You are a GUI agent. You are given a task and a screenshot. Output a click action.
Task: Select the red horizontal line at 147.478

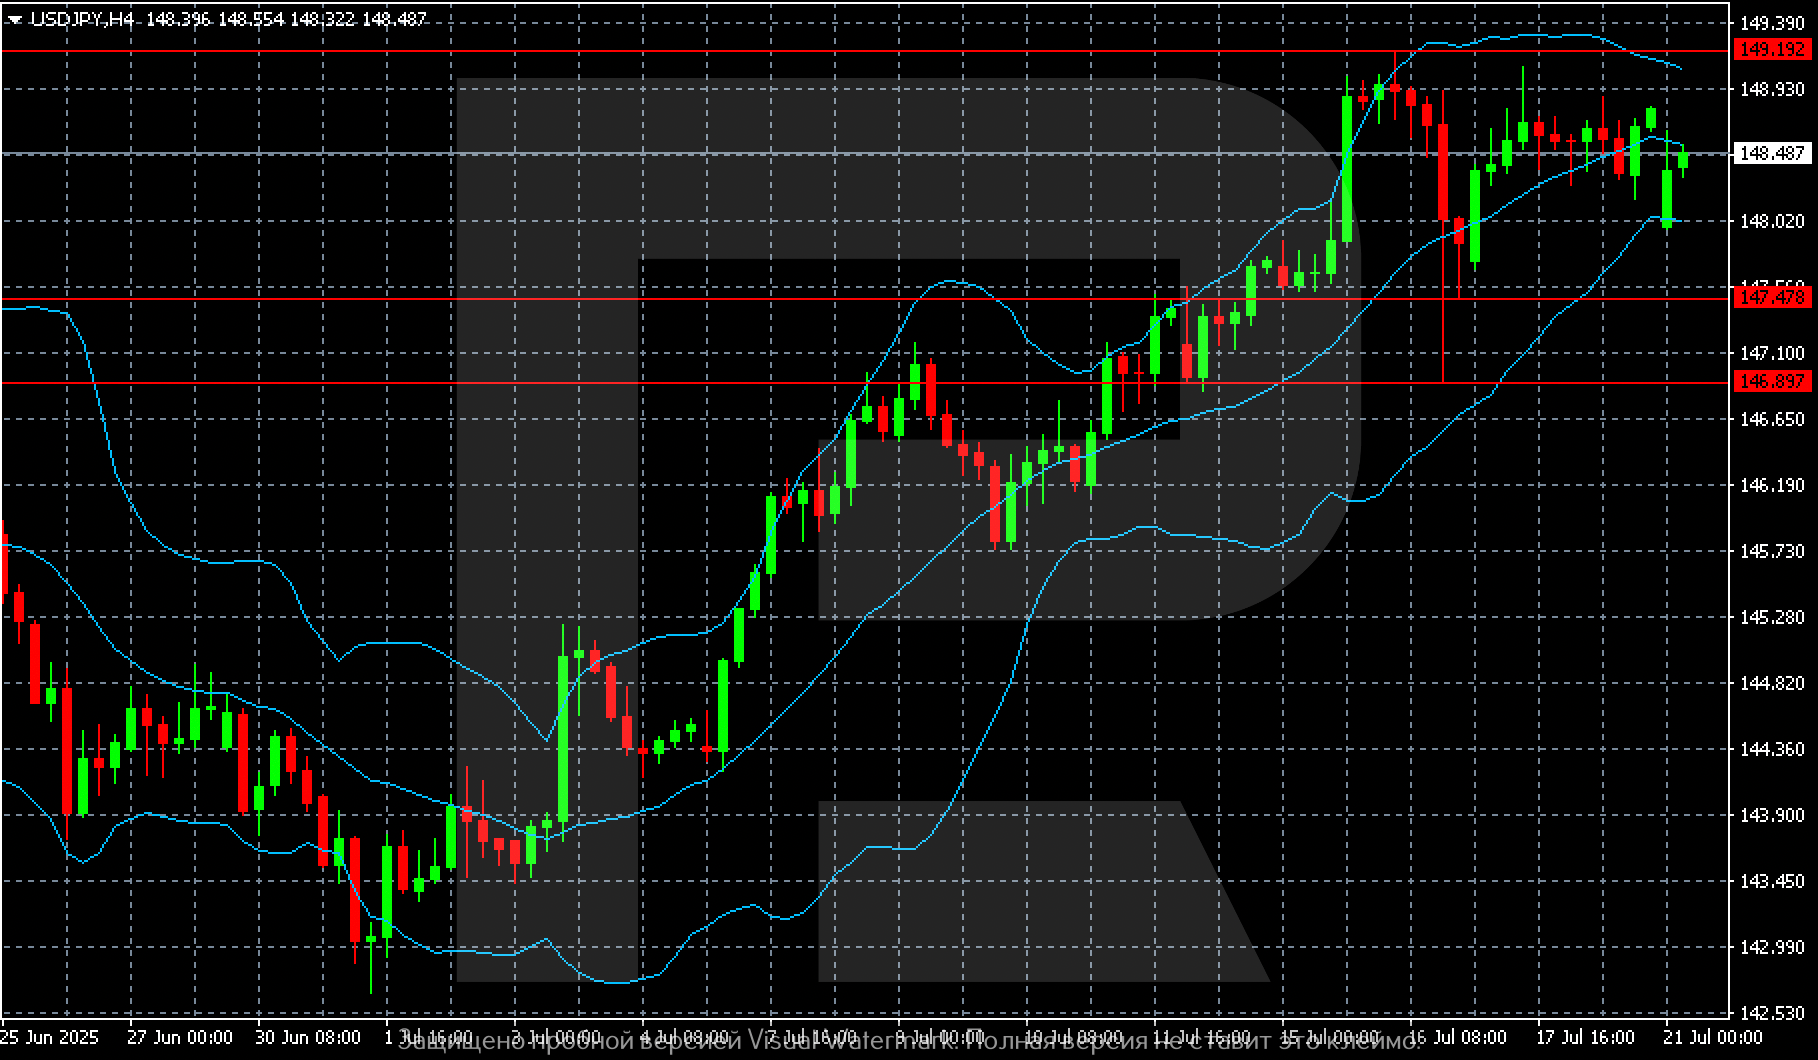[865, 298]
